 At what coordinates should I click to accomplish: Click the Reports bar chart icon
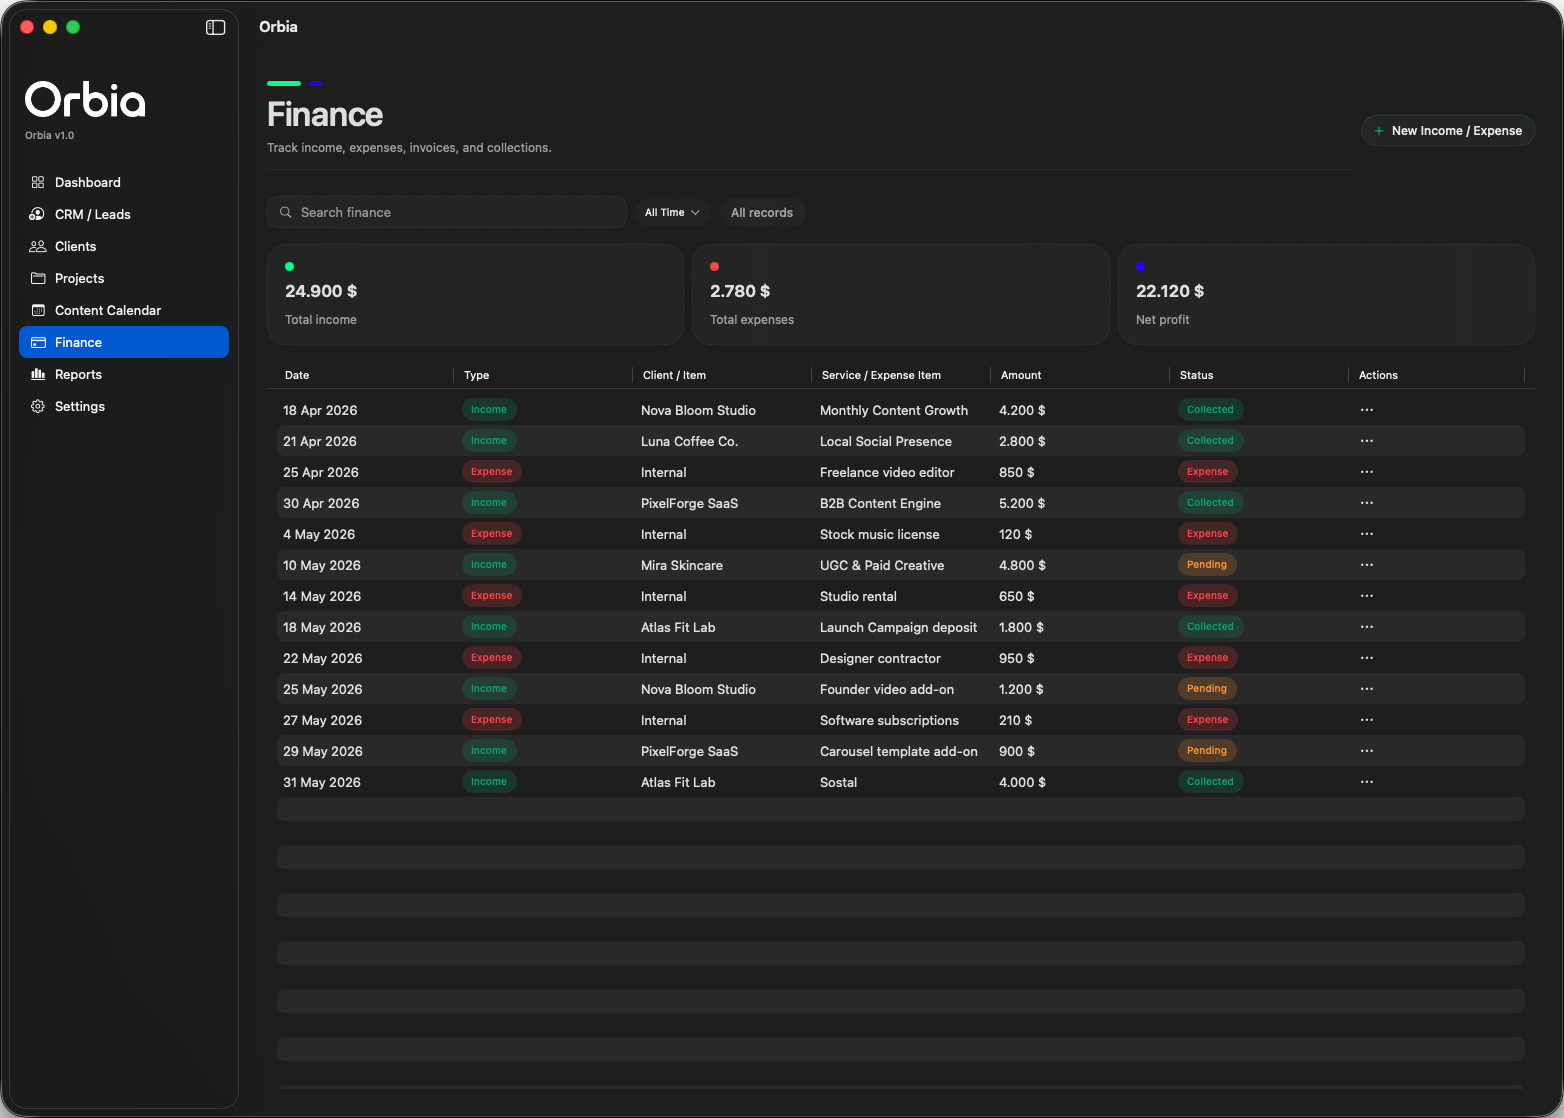tap(38, 374)
